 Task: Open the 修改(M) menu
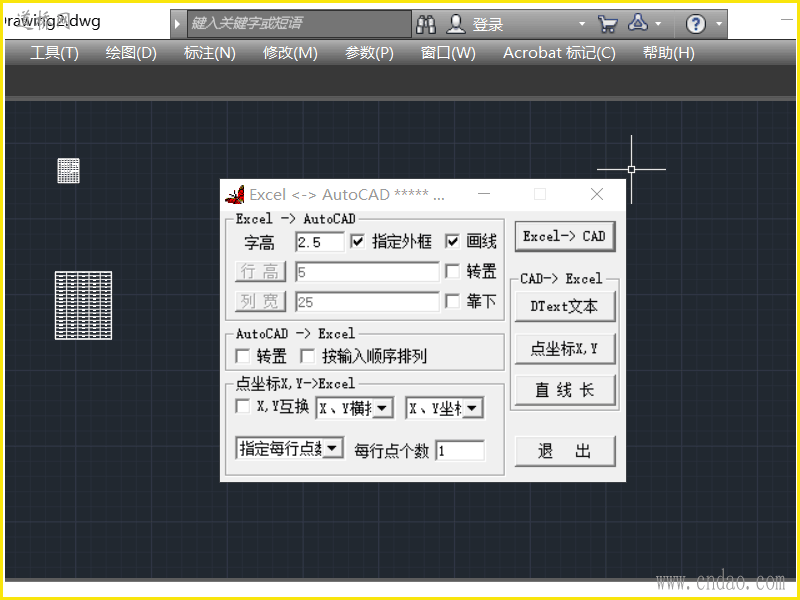[x=290, y=53]
